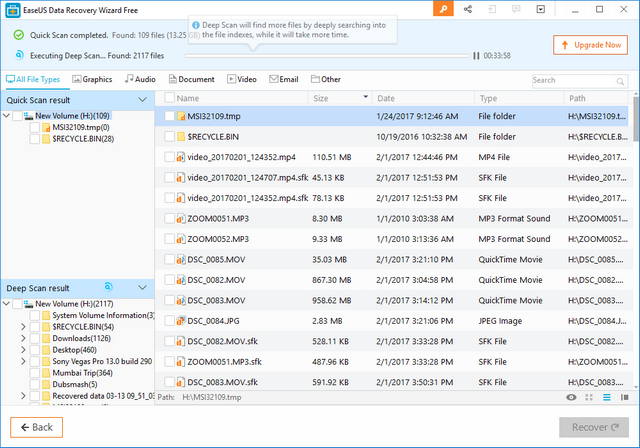This screenshot has width=640, height=448.
Task: Expand the Downloads(1126) tree node
Action: pos(23,338)
